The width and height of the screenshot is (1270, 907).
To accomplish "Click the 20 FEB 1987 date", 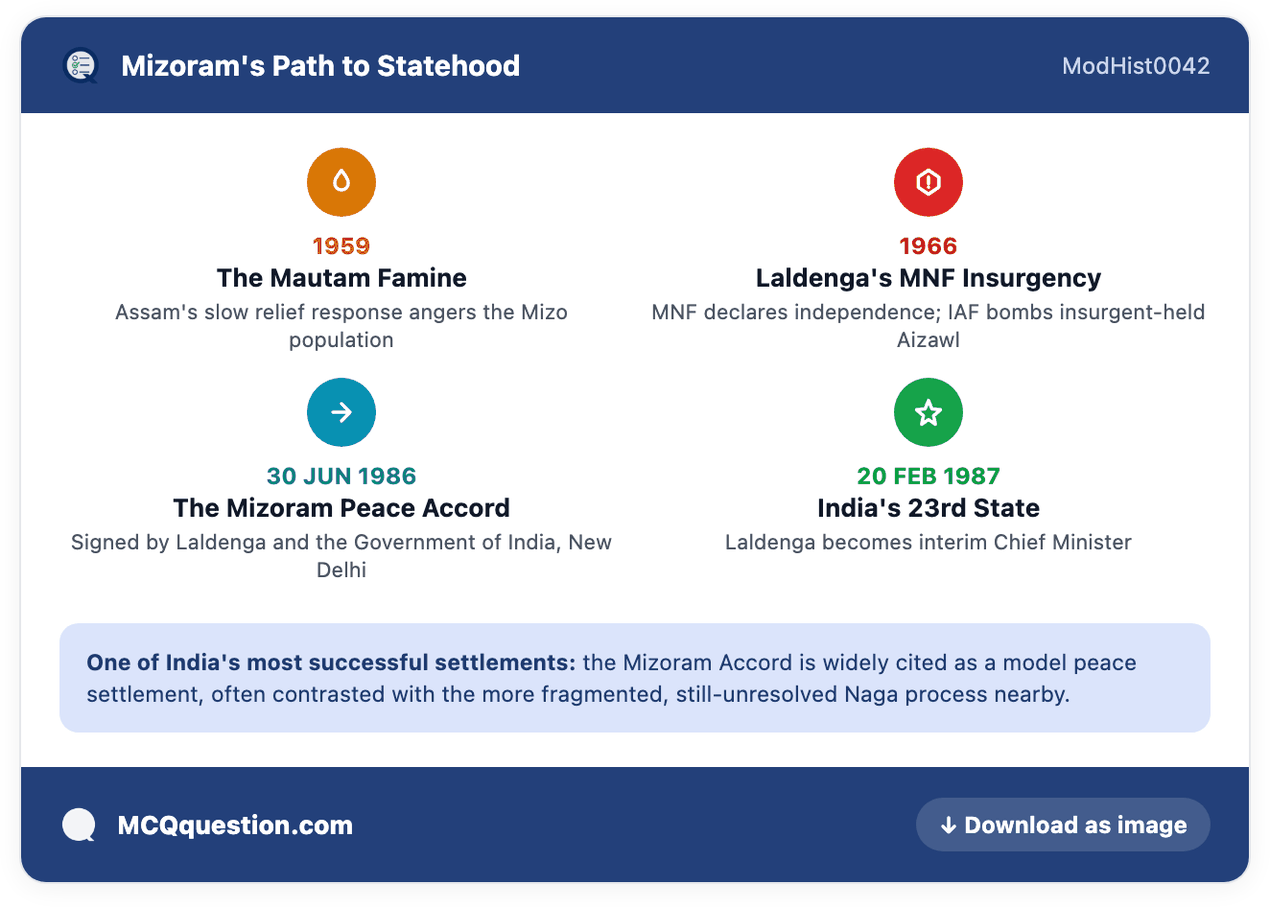I will tap(928, 476).
